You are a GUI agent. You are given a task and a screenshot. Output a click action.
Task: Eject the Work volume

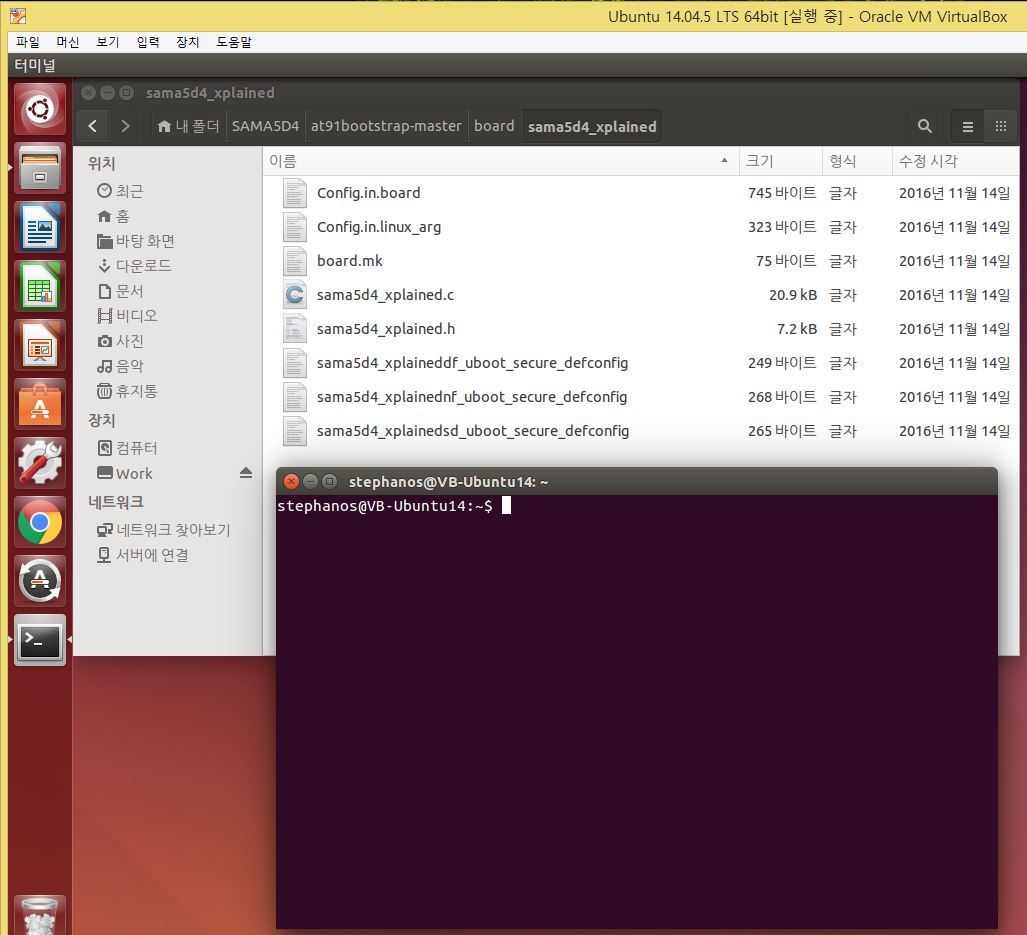click(246, 473)
